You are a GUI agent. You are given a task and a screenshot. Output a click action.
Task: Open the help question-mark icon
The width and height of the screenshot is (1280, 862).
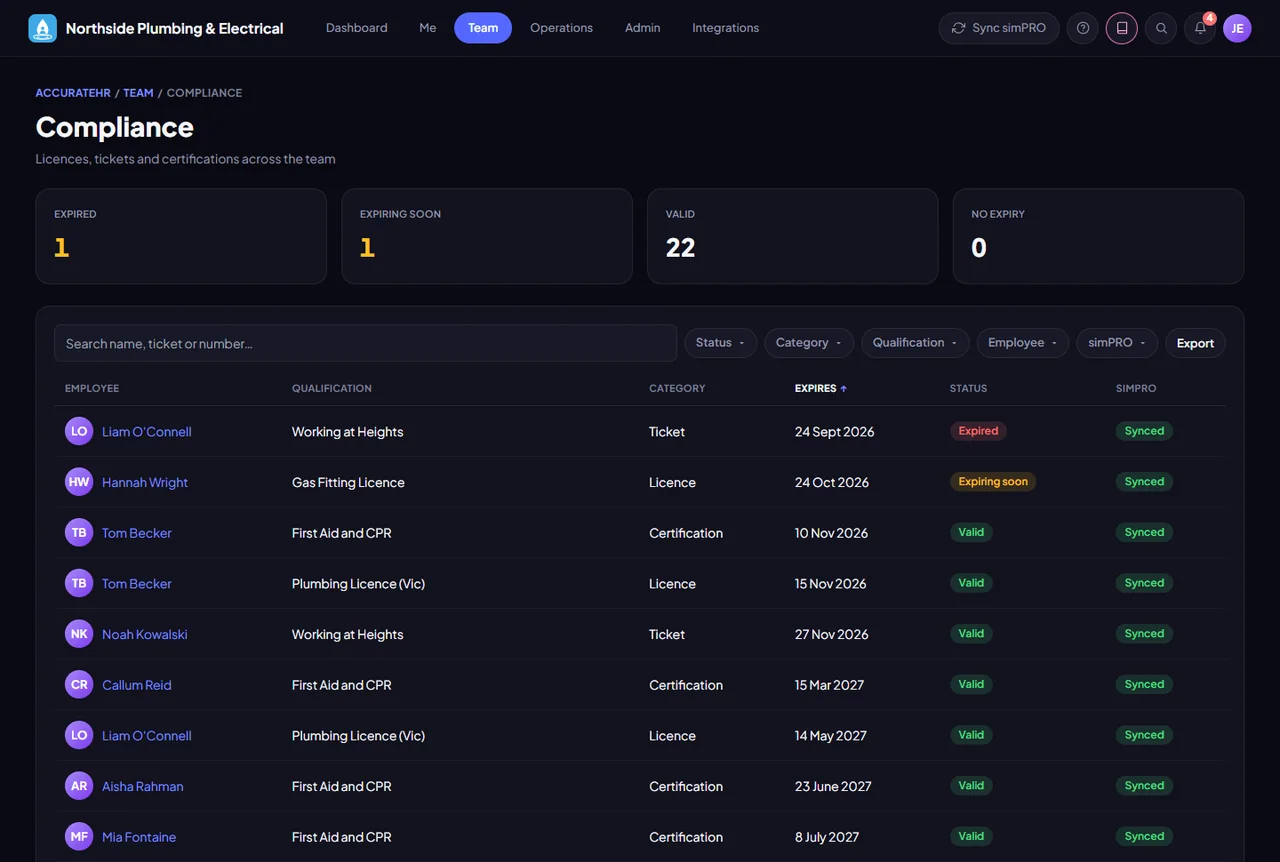(1083, 28)
